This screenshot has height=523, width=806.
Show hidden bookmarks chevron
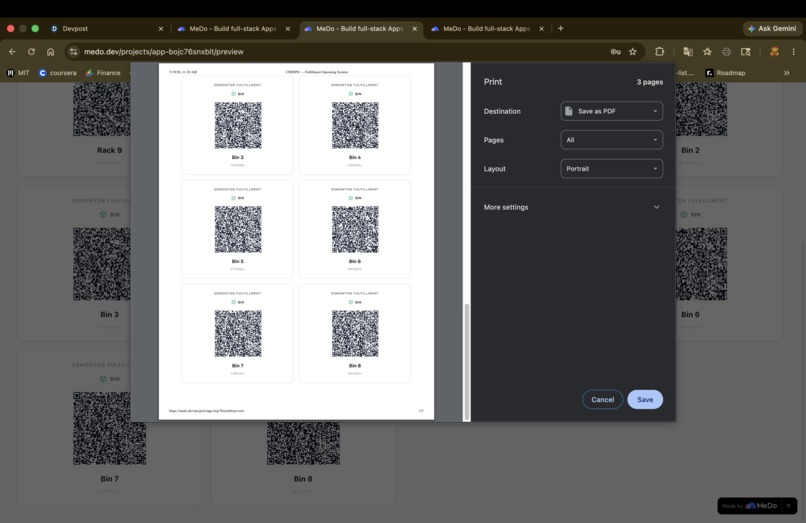click(786, 73)
